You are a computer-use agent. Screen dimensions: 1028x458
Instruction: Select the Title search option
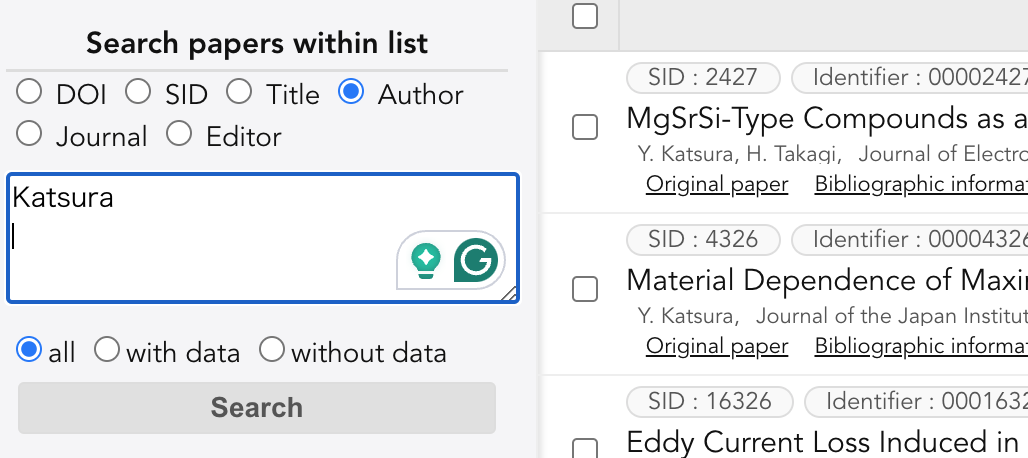click(239, 92)
